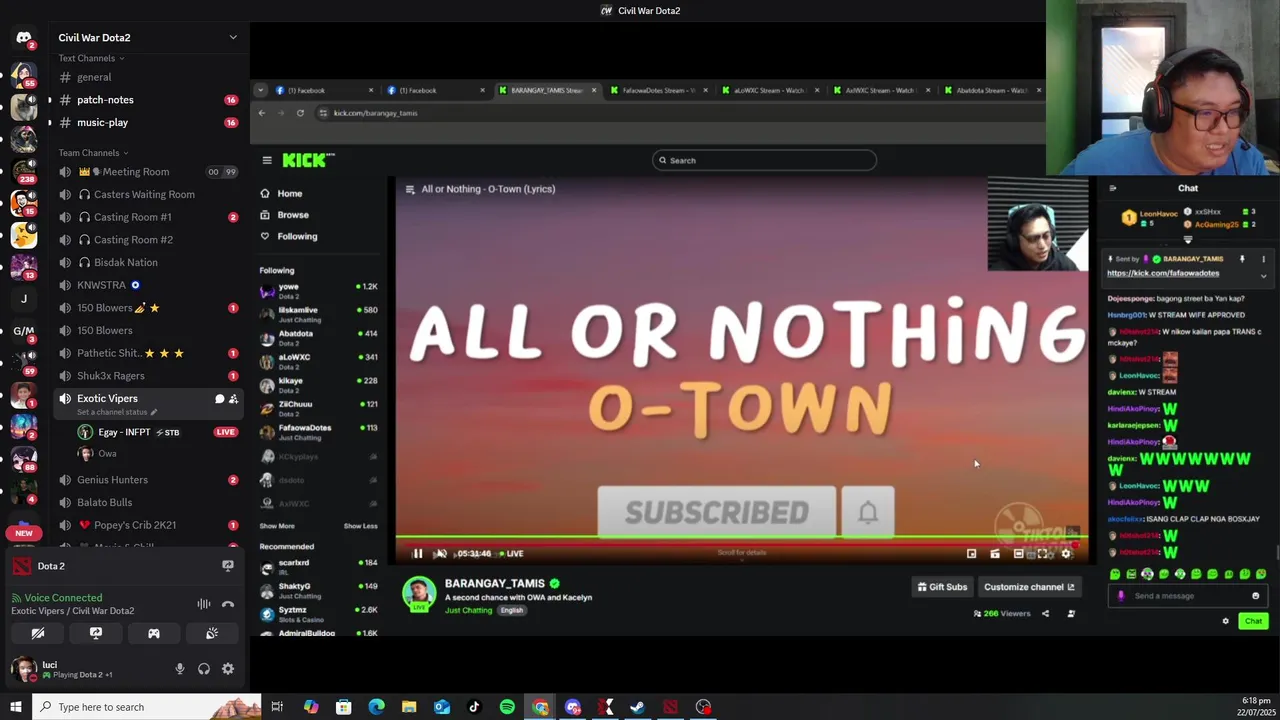Open scarlxrd in the Recommended list
1280x720 pixels.
(x=319, y=566)
